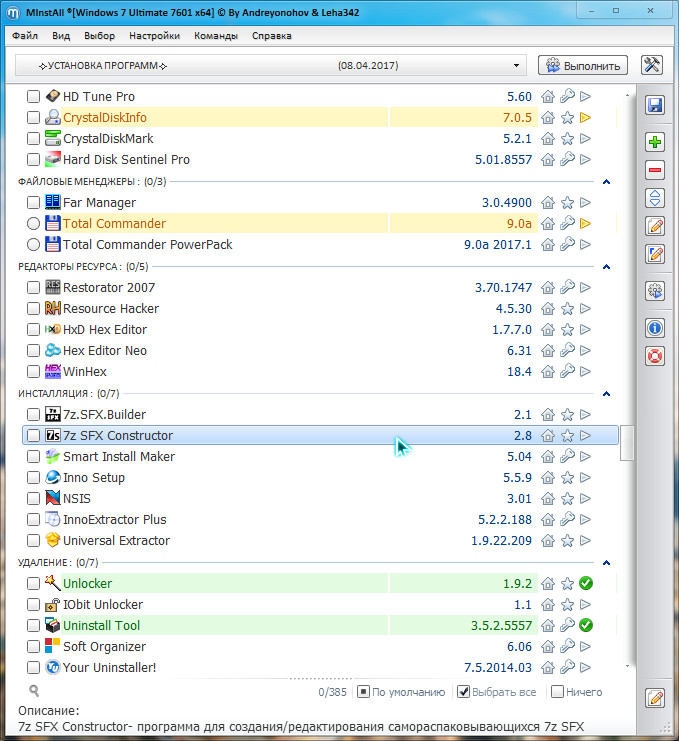Check the 7z SFX Constructor checkbox

(x=33, y=435)
